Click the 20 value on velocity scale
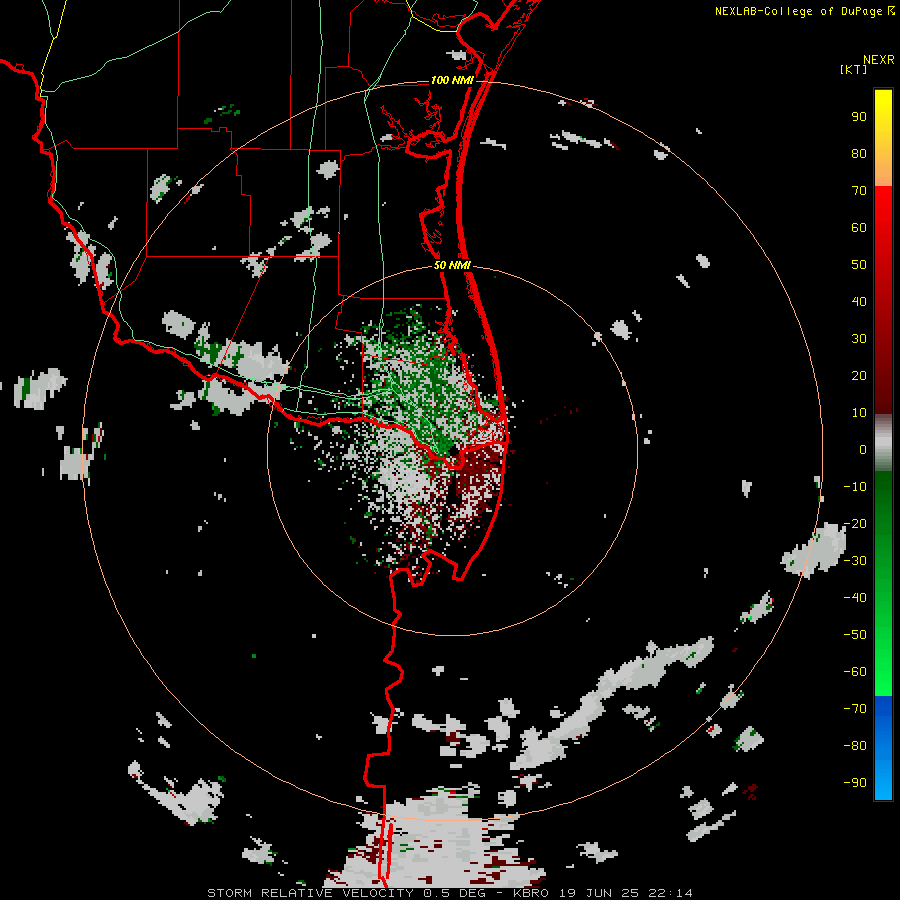 pyautogui.click(x=859, y=376)
